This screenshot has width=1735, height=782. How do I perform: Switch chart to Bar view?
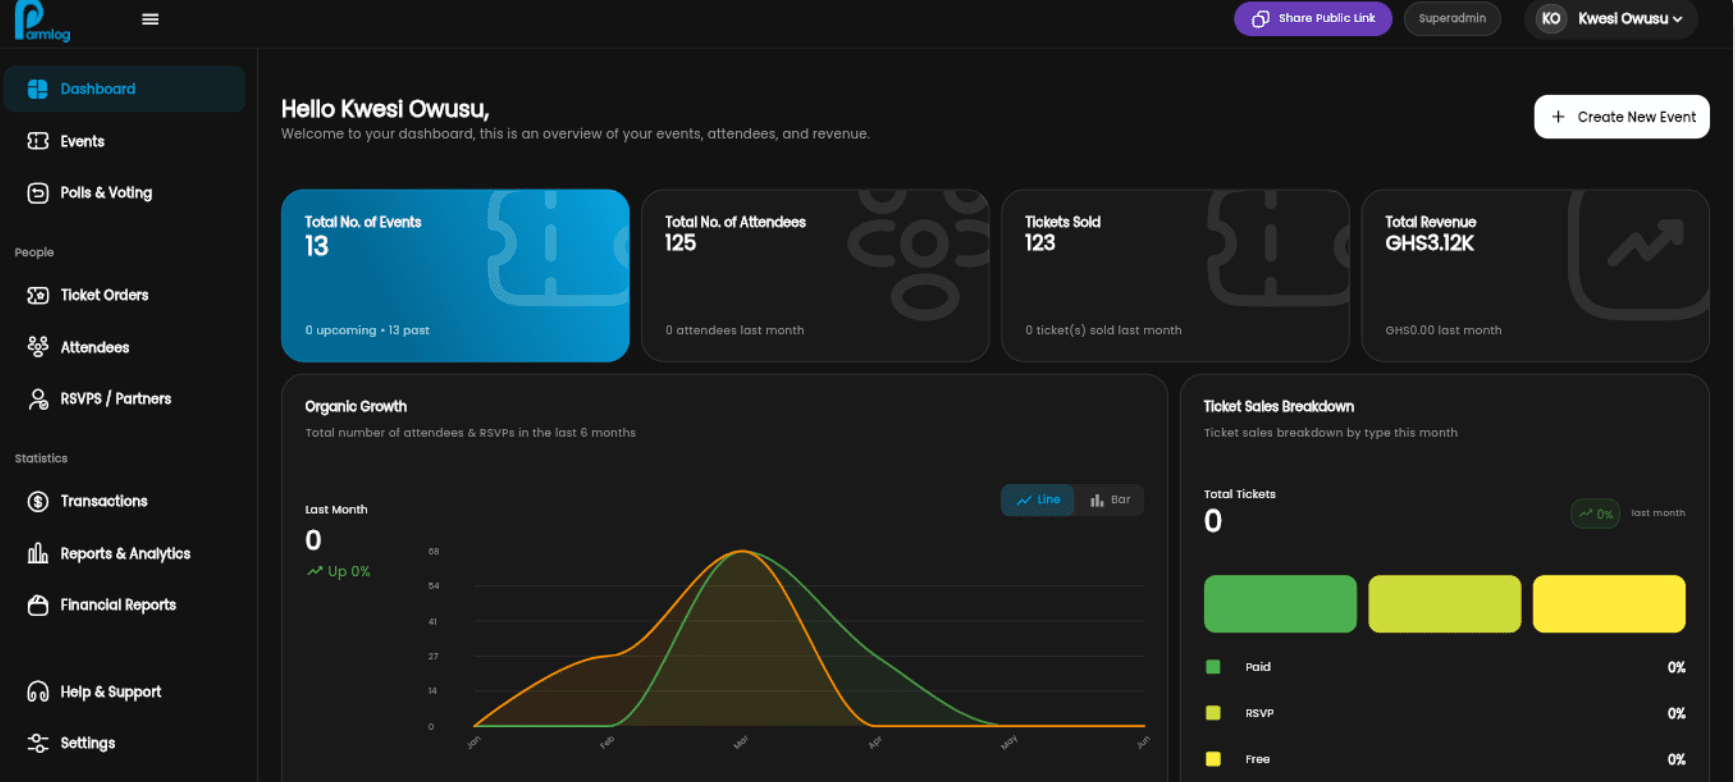(x=1110, y=500)
